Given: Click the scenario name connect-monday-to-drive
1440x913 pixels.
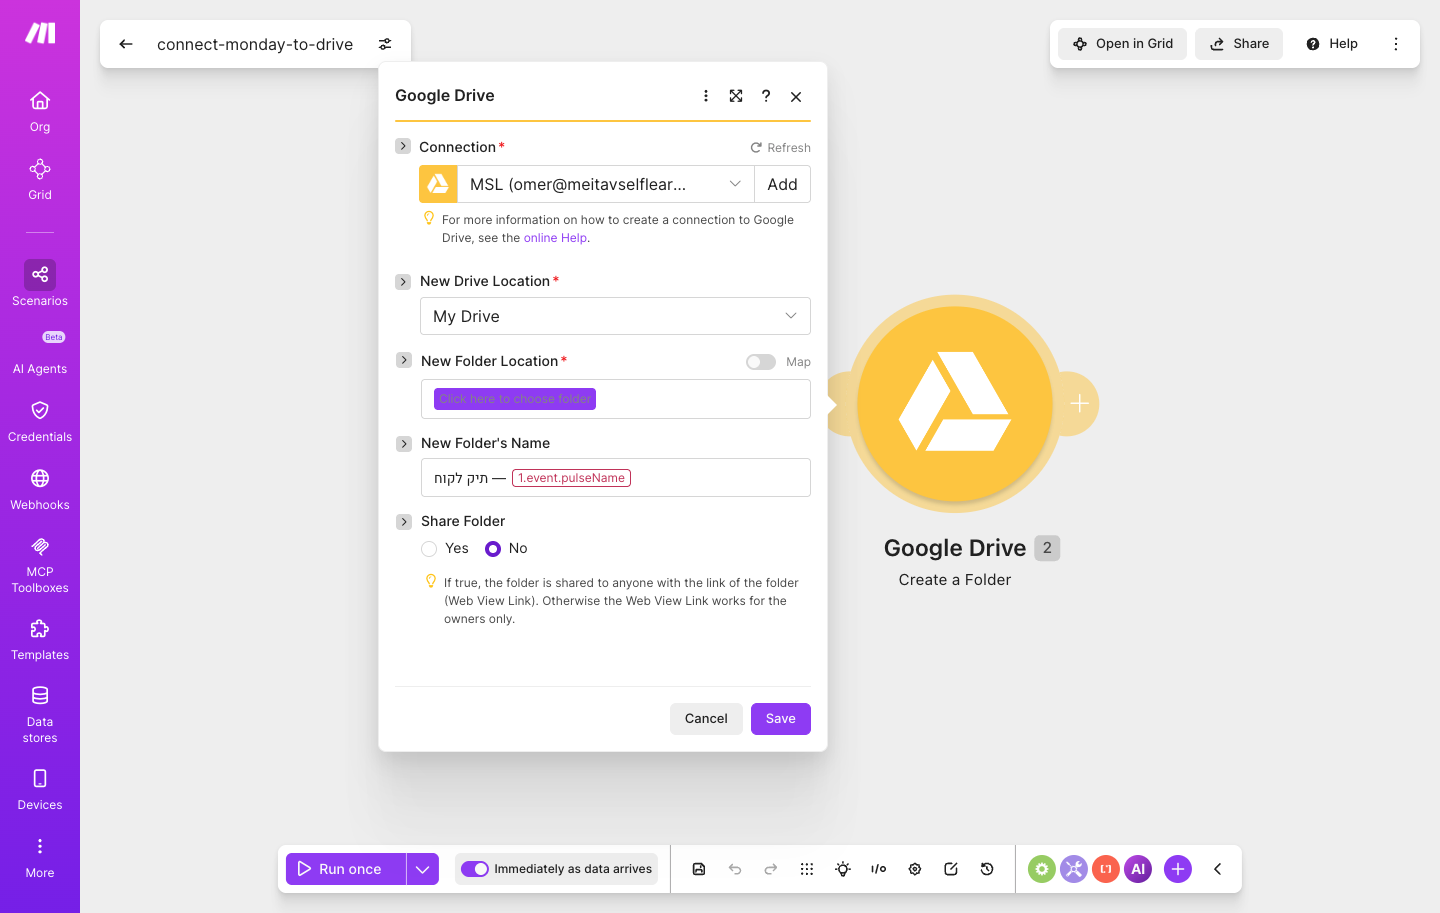Looking at the screenshot, I should [x=255, y=44].
